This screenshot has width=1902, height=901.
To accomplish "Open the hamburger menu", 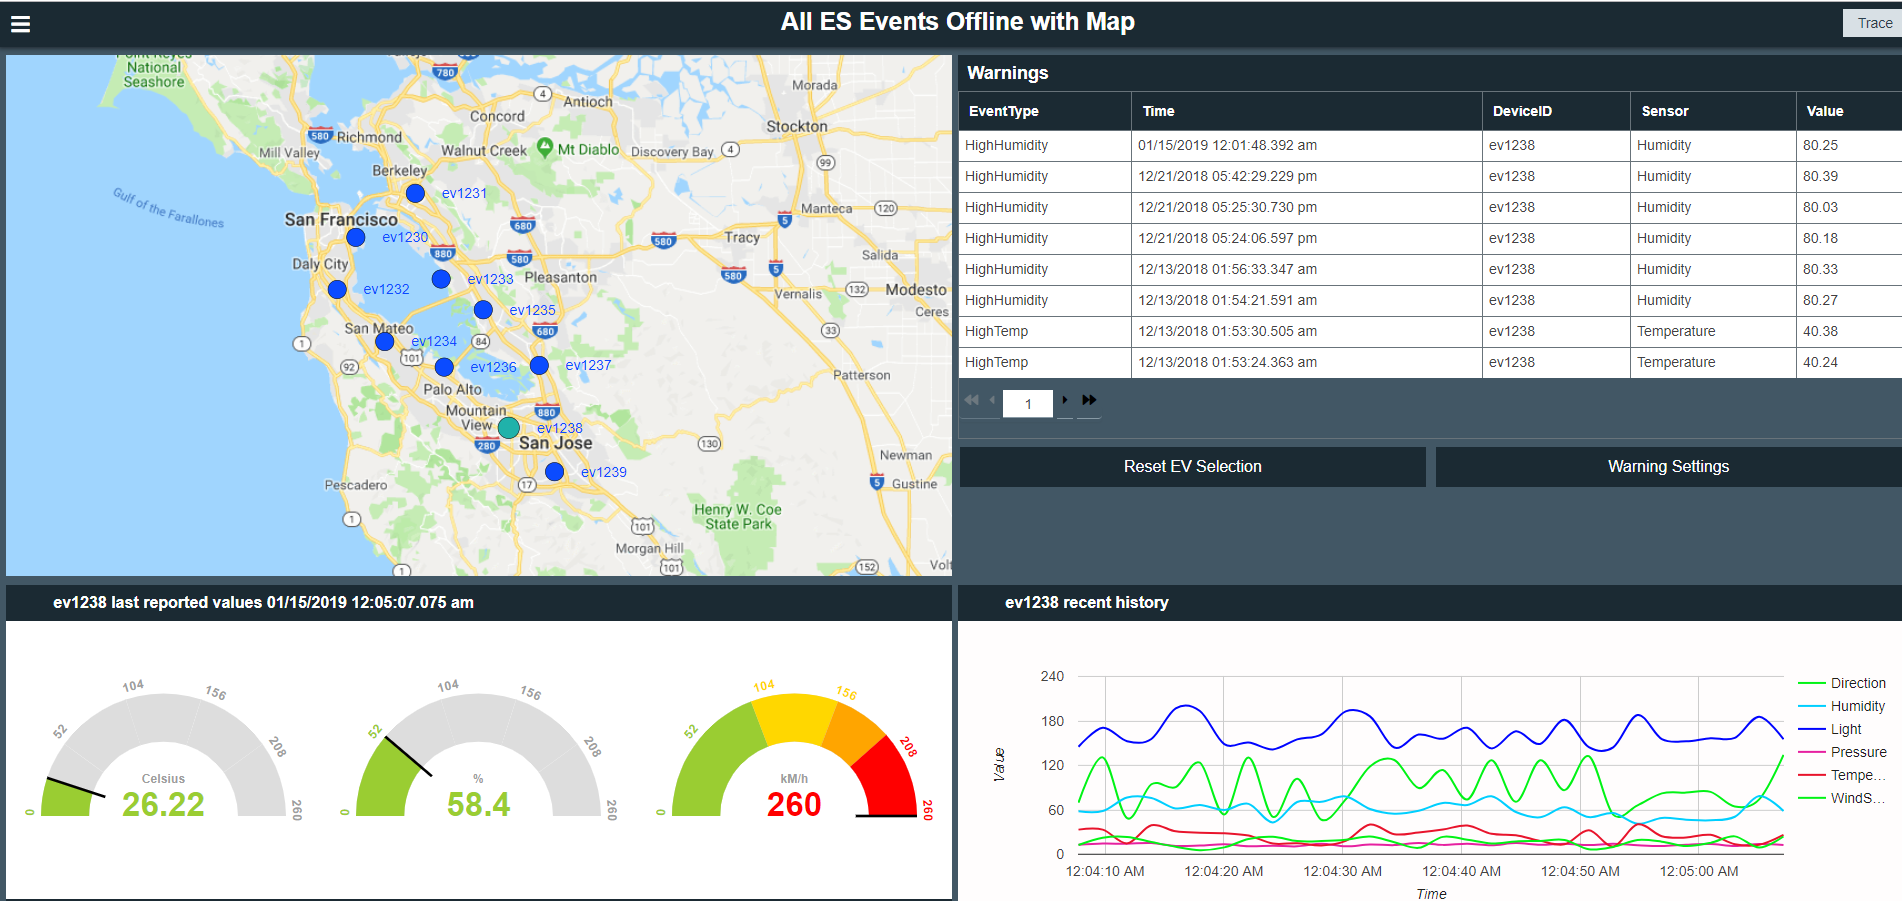I will pos(20,24).
